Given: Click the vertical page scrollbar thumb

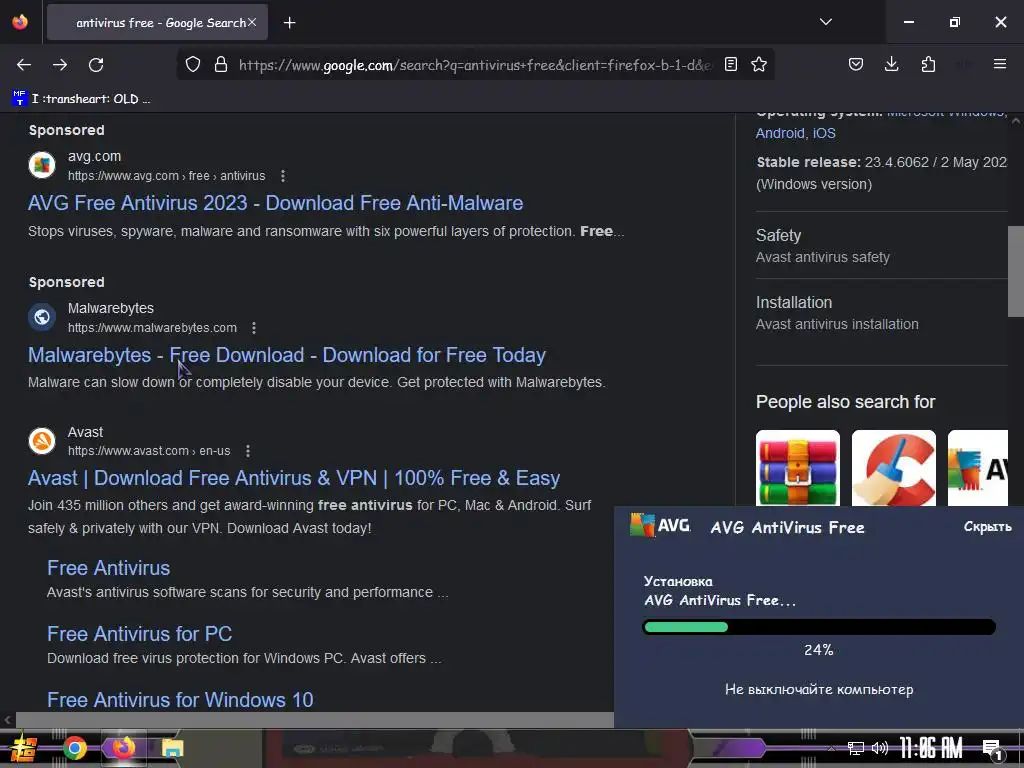Looking at the screenshot, I should point(1016,271).
